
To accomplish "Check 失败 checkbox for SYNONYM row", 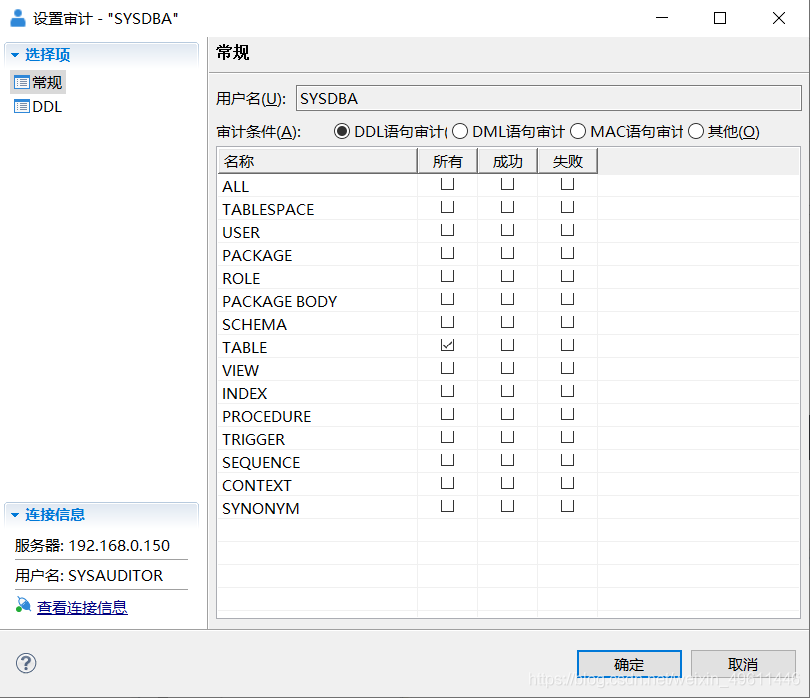I will 567,506.
